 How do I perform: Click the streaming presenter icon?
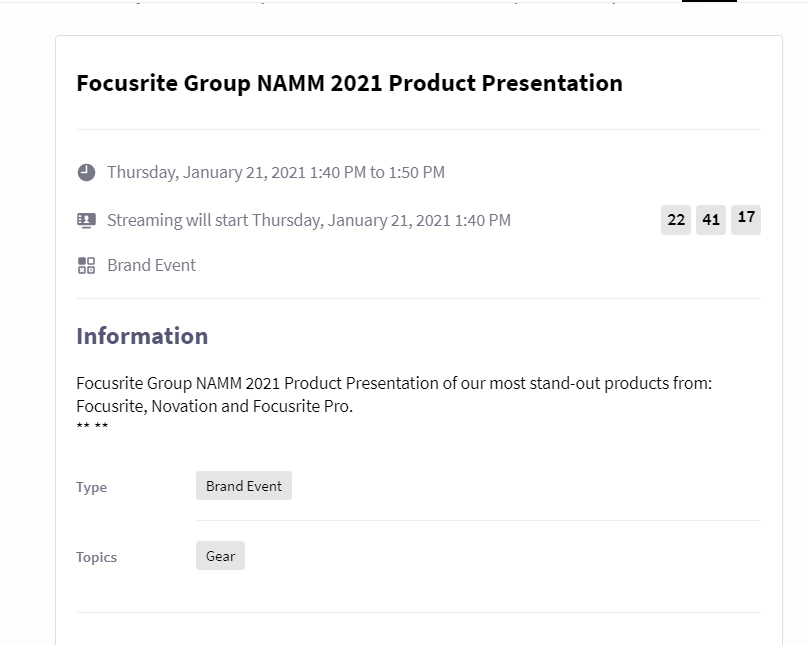86,220
